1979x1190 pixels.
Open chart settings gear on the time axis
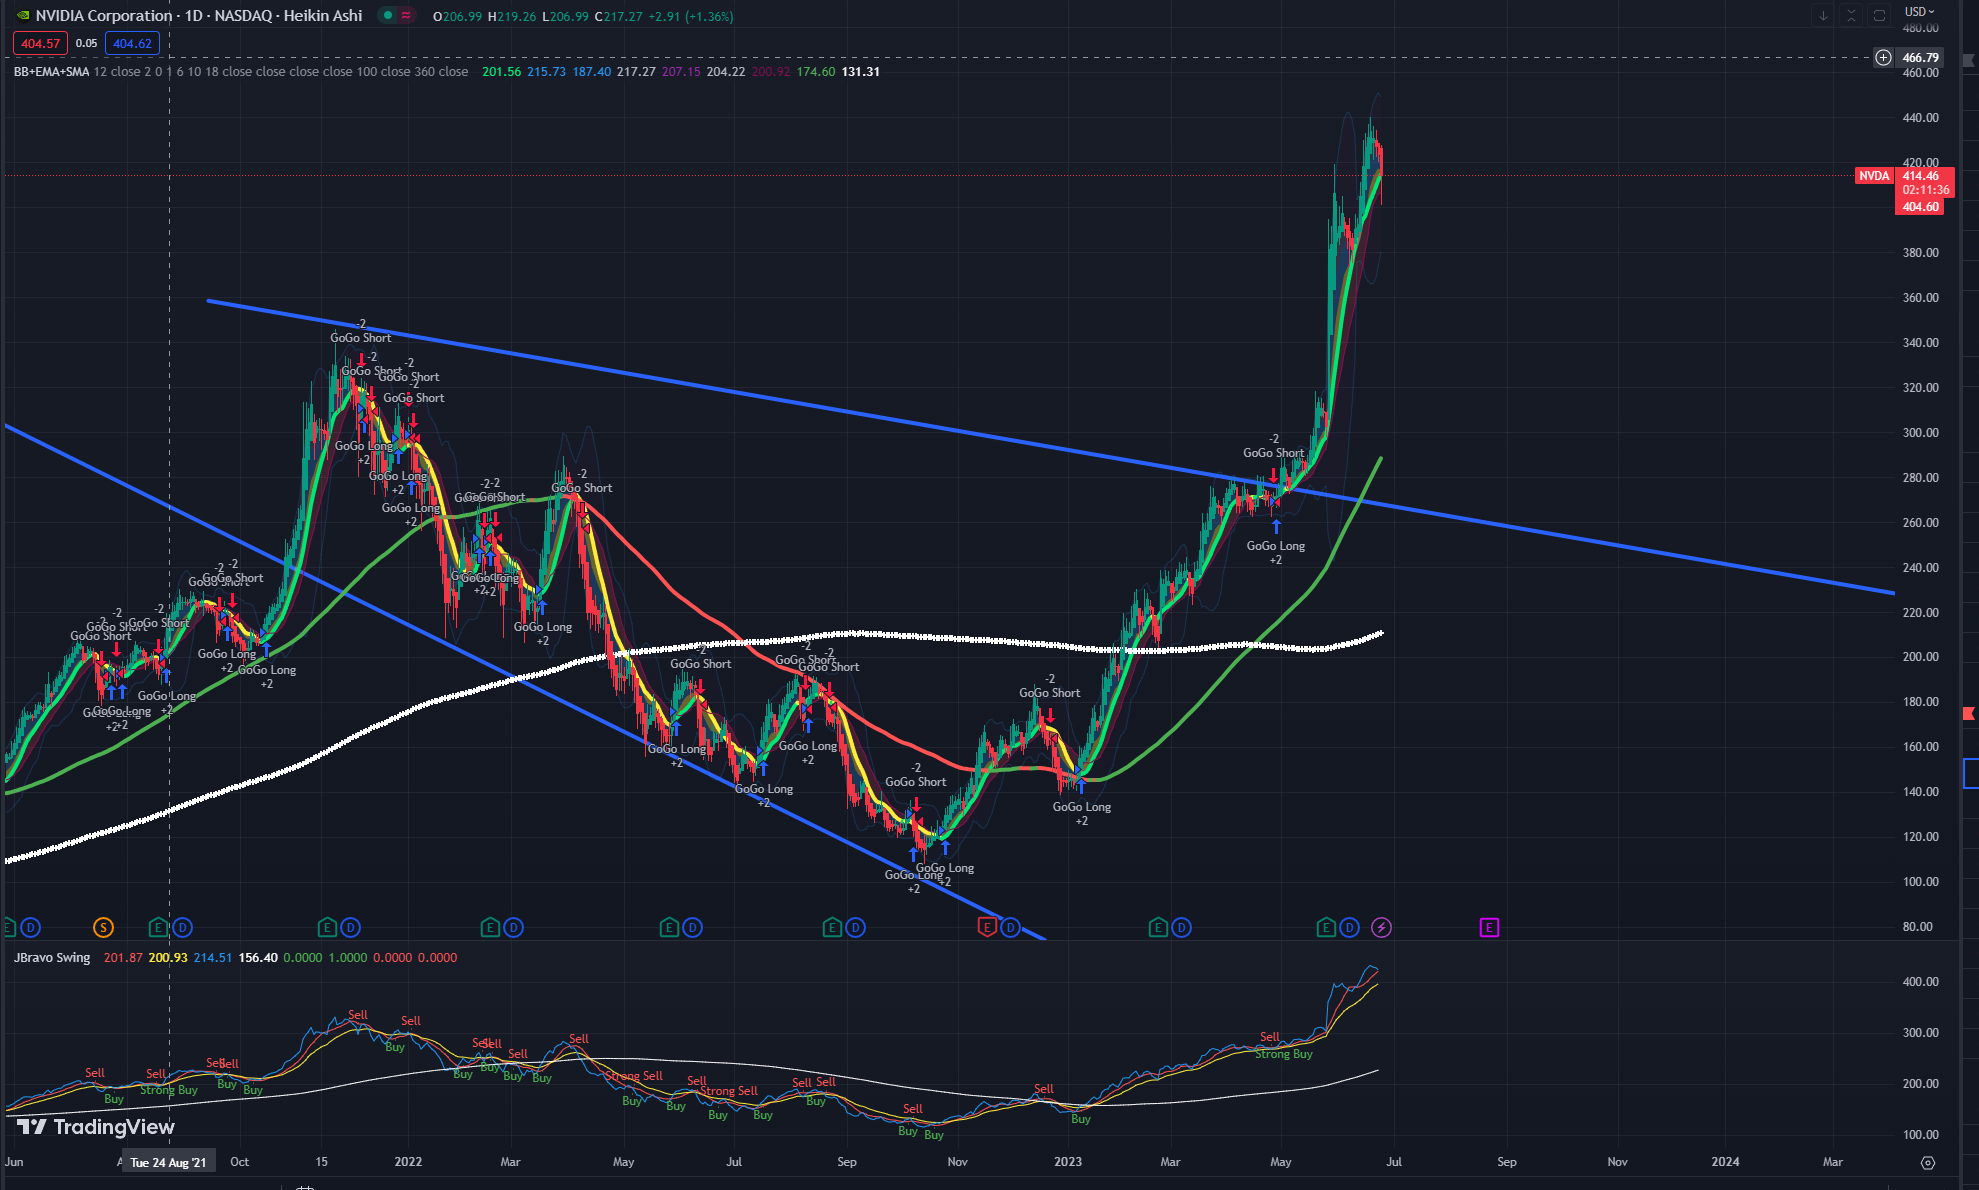(x=1928, y=1162)
